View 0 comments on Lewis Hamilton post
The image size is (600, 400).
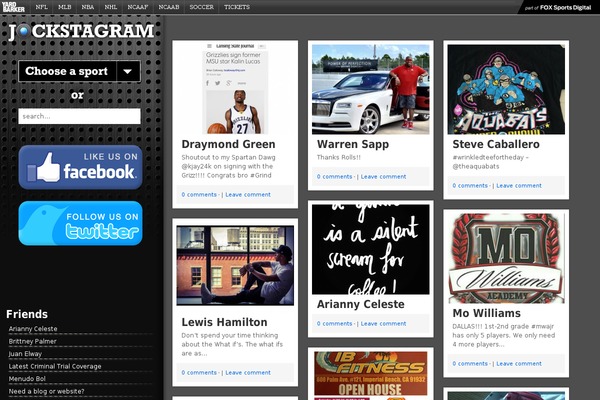pyautogui.click(x=199, y=372)
